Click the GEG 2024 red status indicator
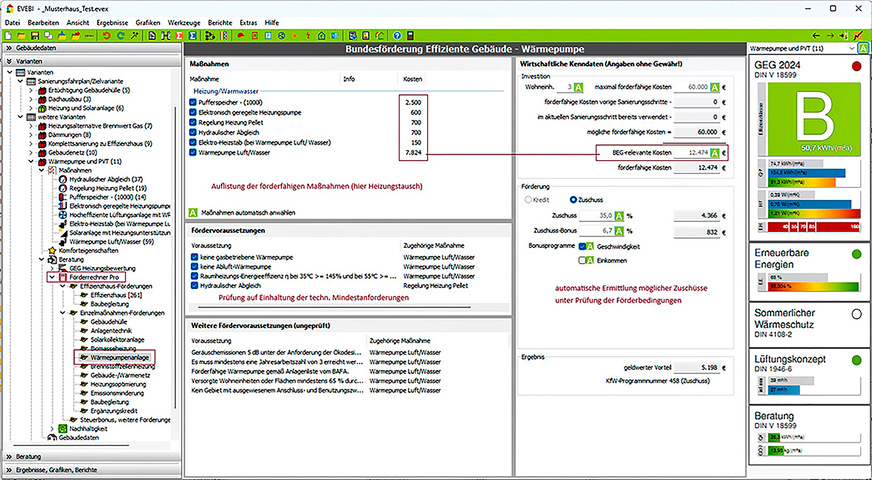 tap(856, 66)
